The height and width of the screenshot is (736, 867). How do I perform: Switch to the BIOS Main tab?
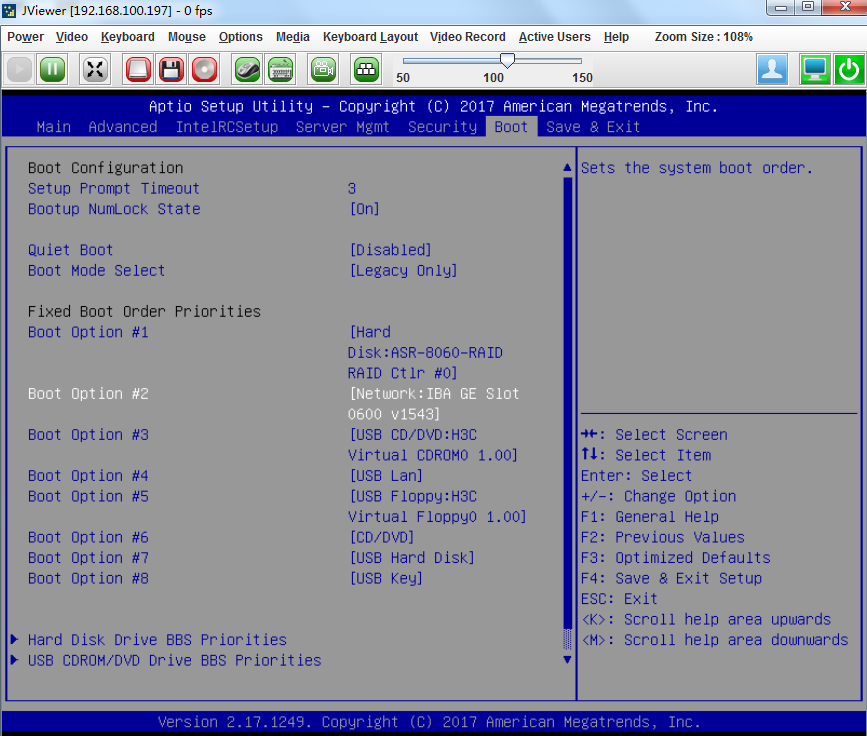[x=54, y=127]
